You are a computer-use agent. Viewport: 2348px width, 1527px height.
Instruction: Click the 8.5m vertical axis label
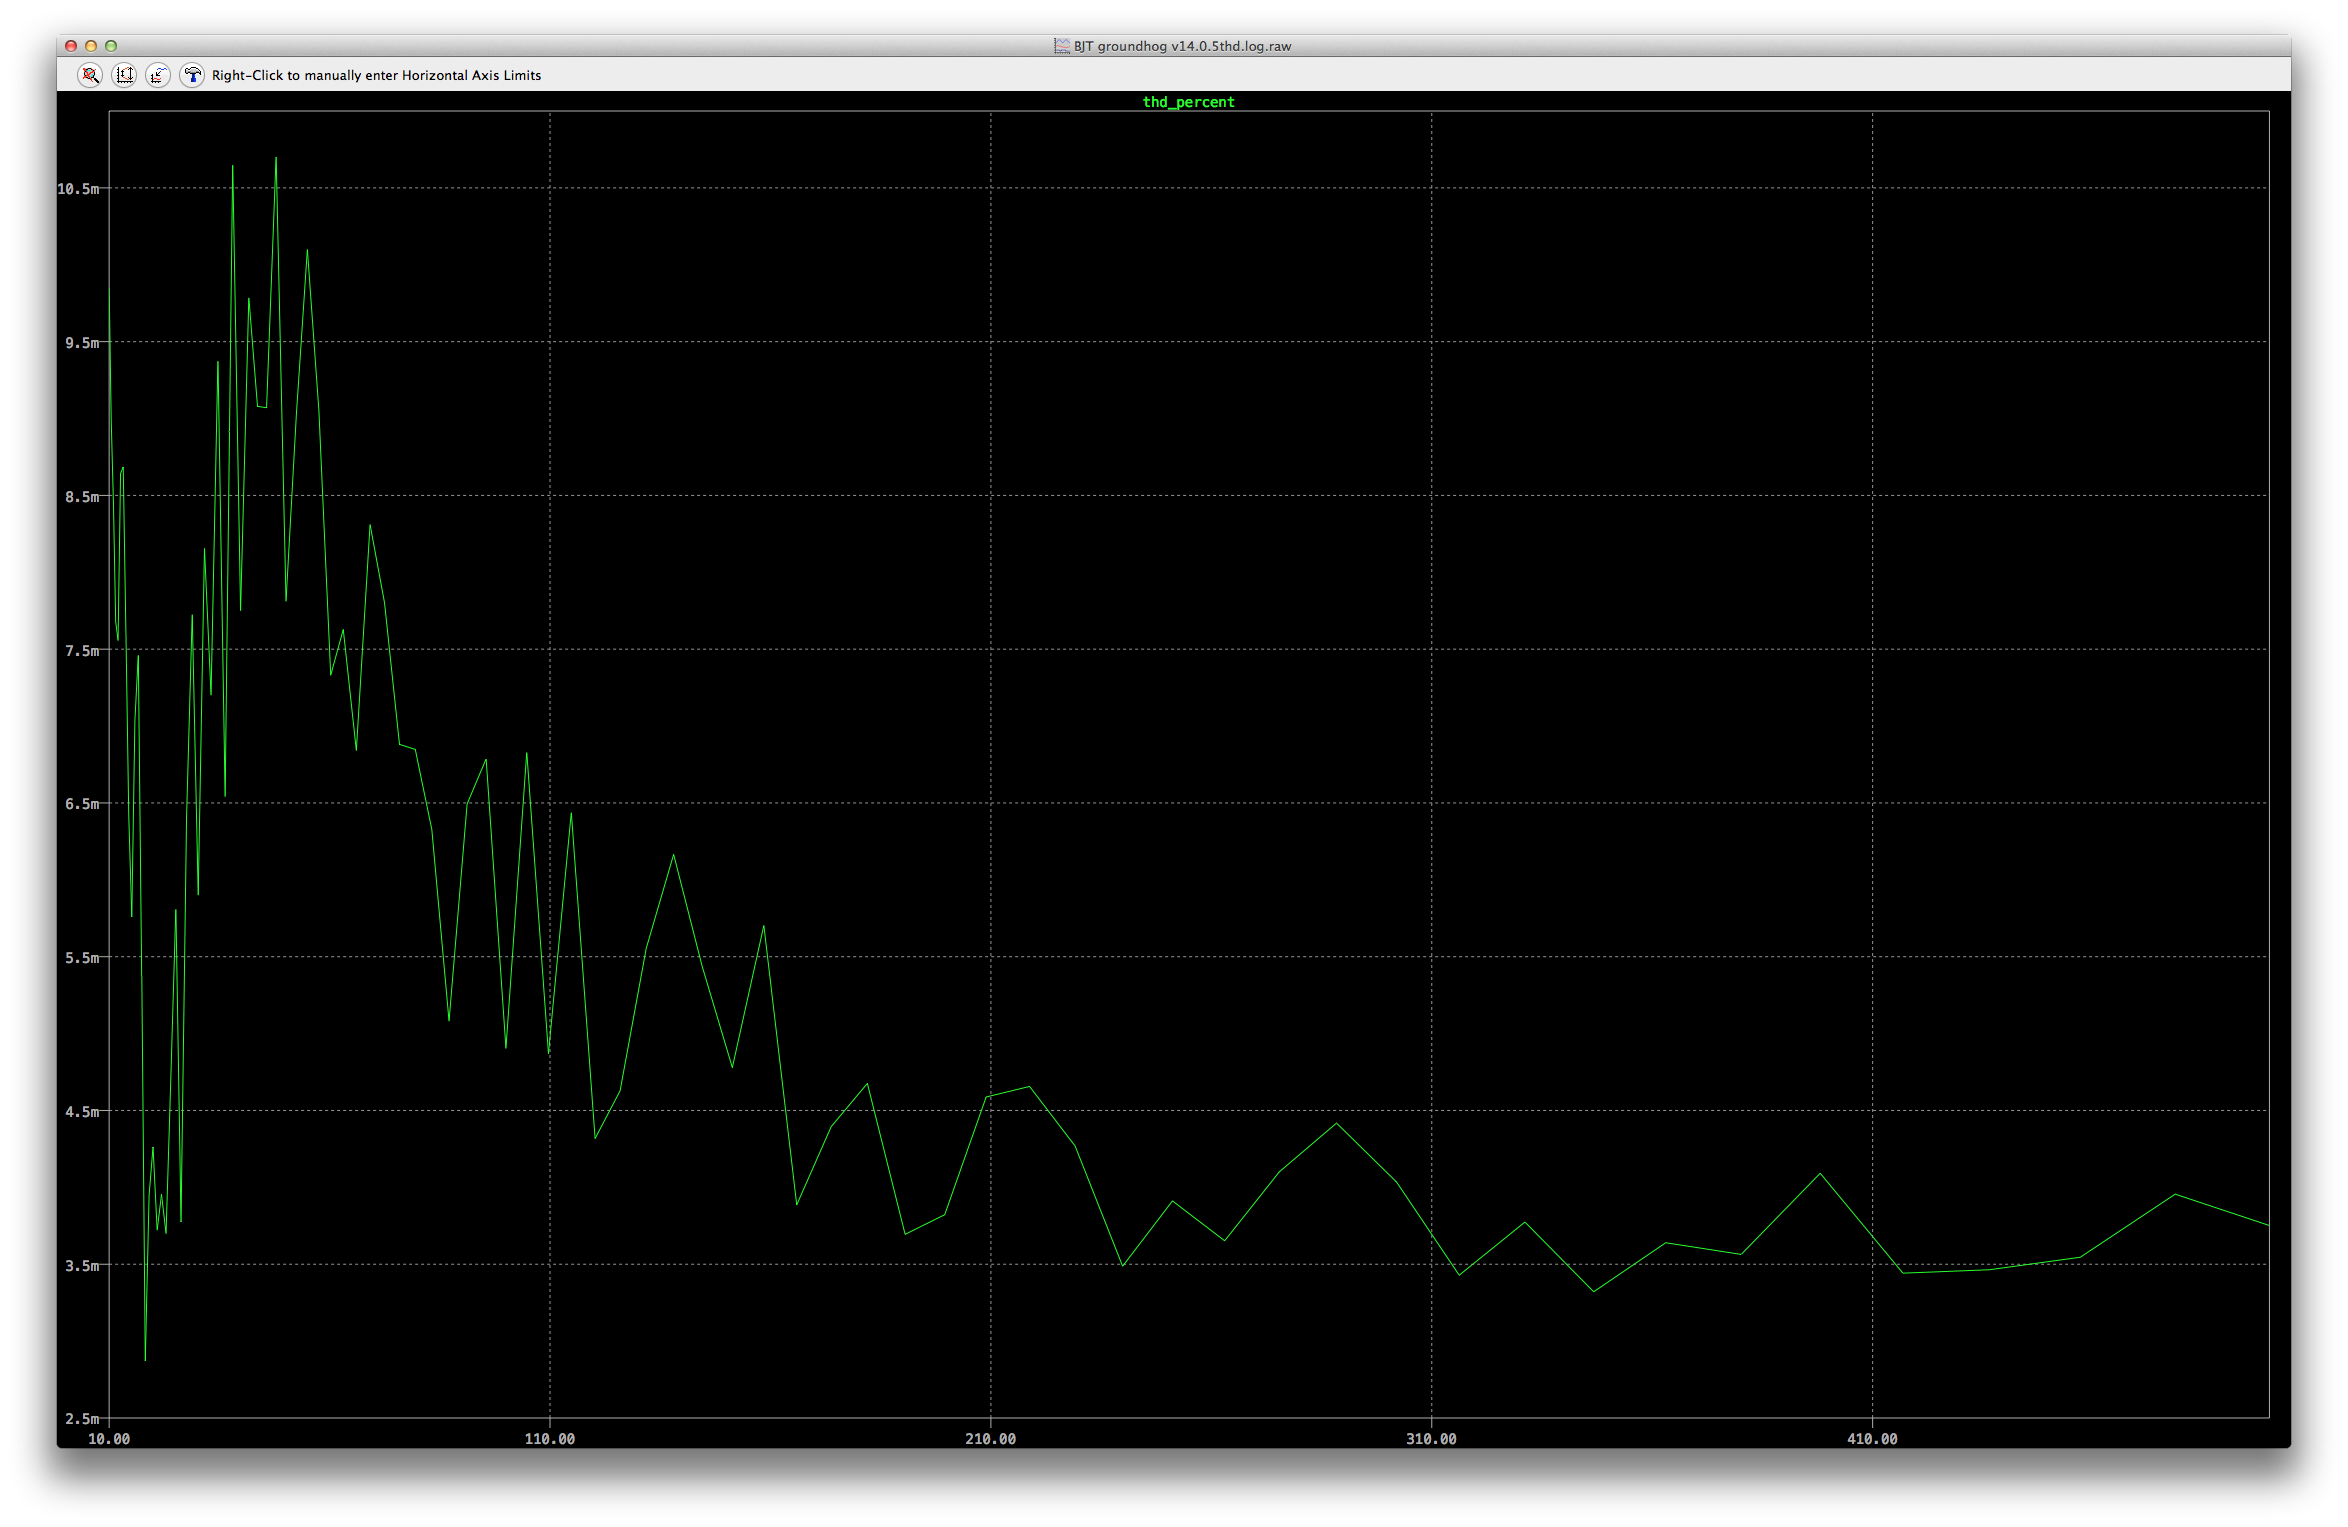tap(82, 497)
